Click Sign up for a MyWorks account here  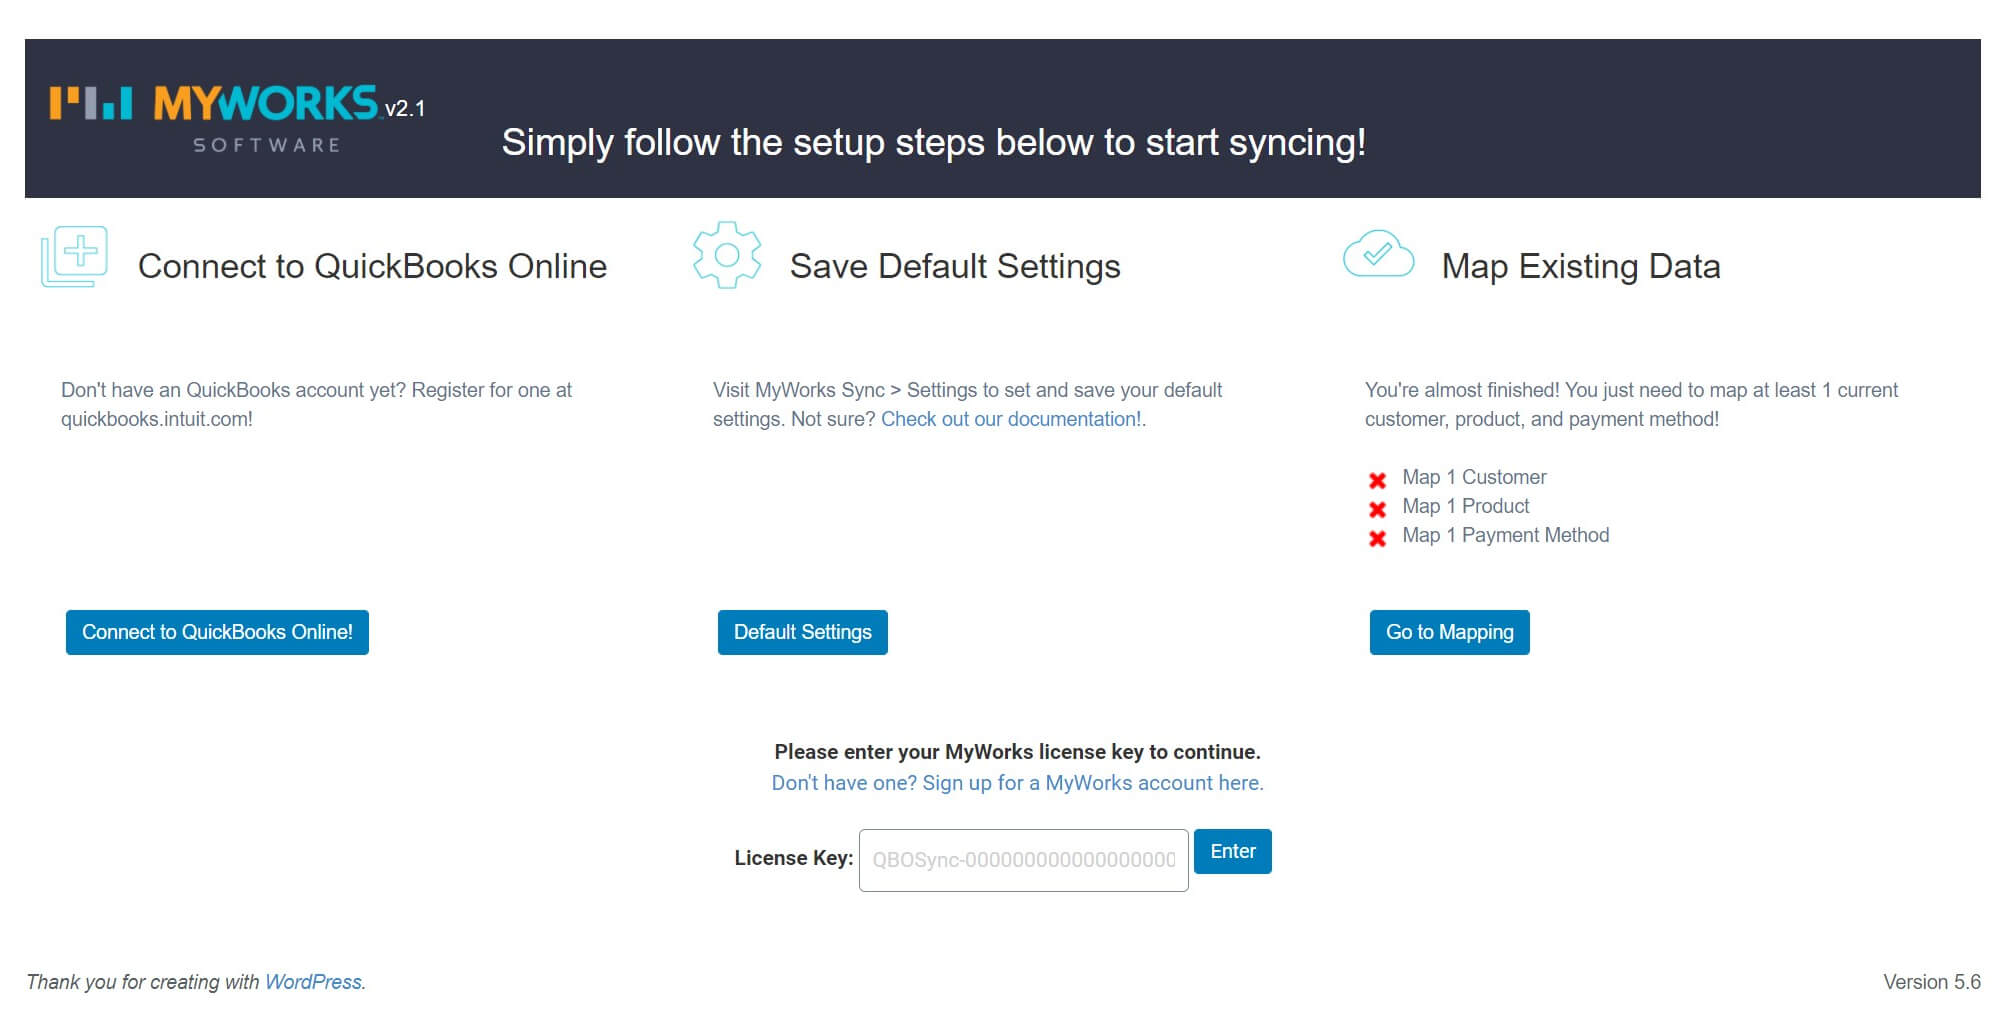pyautogui.click(x=1092, y=783)
